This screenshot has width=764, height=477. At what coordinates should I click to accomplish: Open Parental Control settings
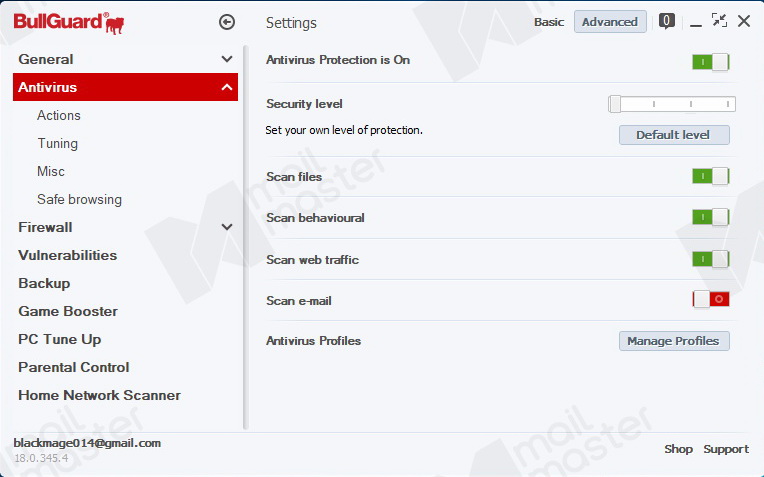pos(74,367)
